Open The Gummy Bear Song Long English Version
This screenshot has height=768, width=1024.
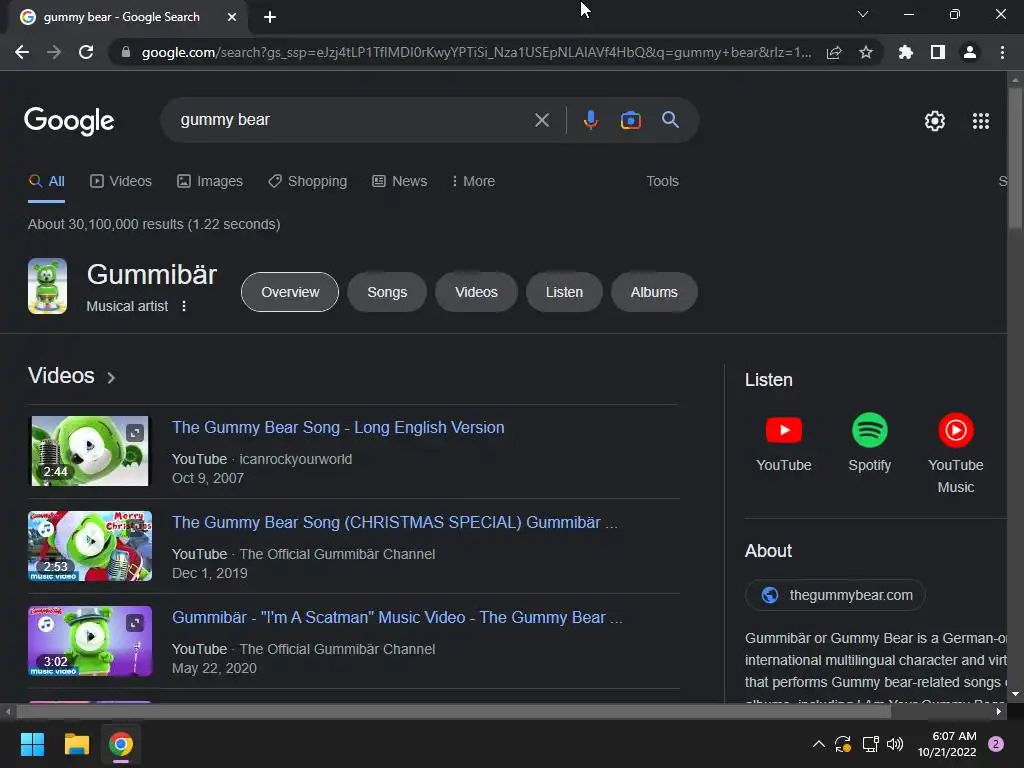tap(338, 428)
